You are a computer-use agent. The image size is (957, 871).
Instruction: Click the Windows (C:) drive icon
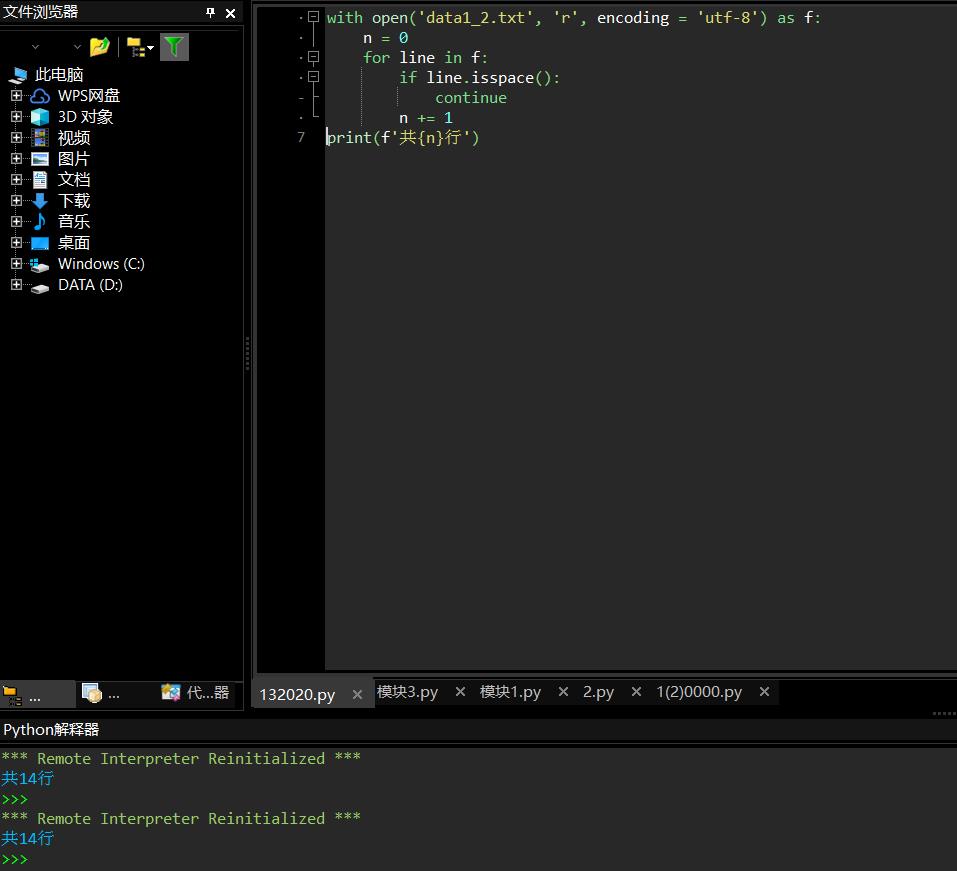(40, 264)
